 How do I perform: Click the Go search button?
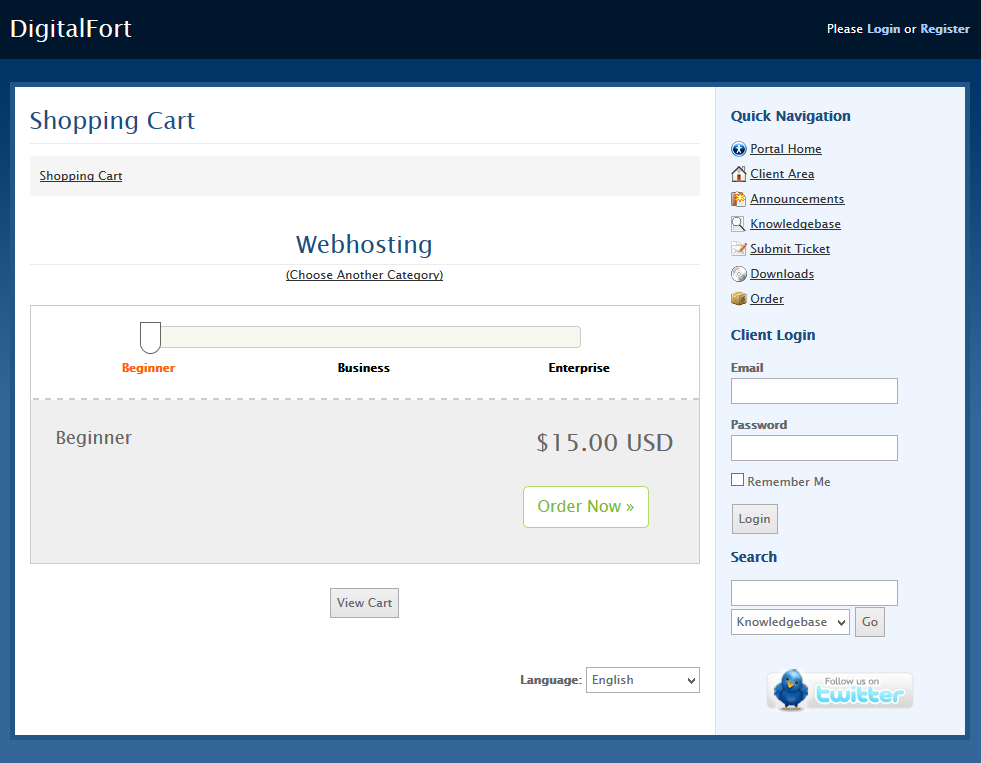click(870, 622)
